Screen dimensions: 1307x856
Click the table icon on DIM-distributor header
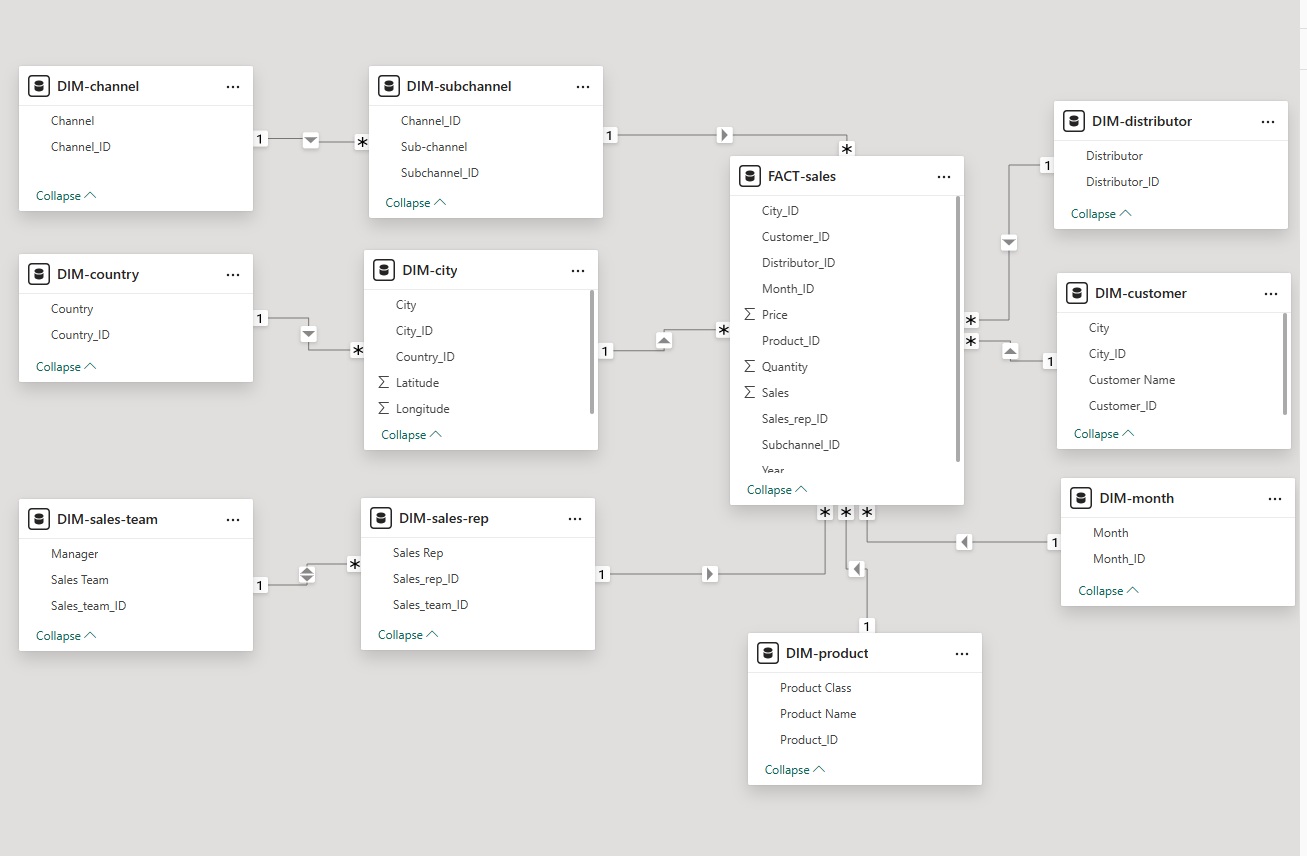[x=1073, y=120]
